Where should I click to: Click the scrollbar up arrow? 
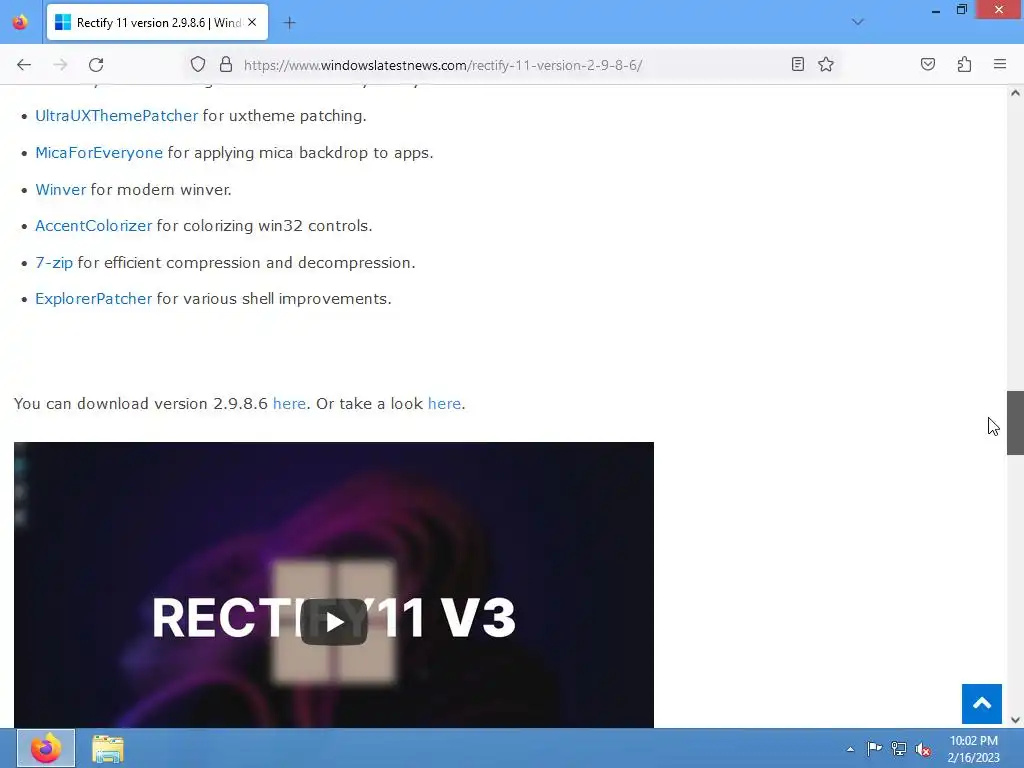1015,93
